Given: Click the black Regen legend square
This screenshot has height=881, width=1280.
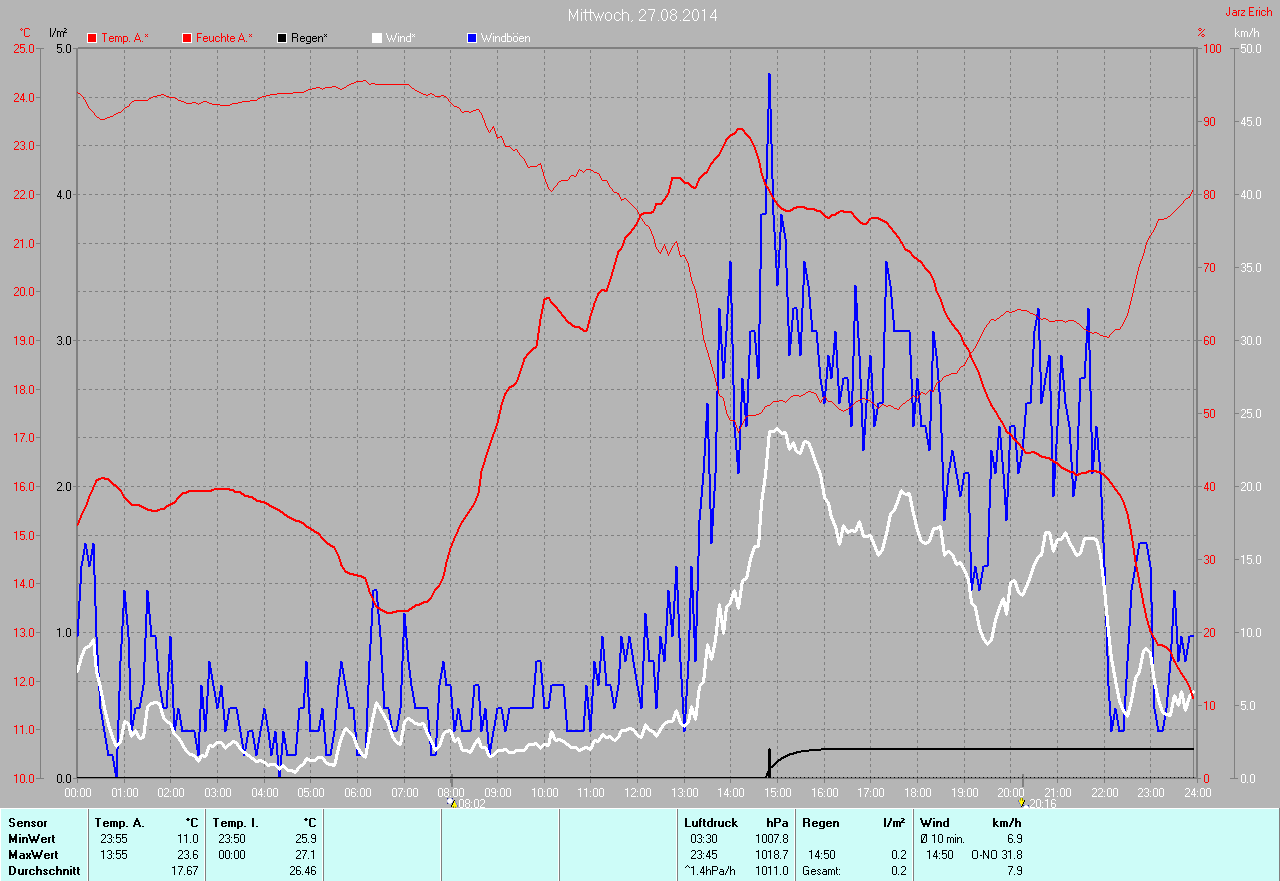Looking at the screenshot, I should click(x=282, y=38).
